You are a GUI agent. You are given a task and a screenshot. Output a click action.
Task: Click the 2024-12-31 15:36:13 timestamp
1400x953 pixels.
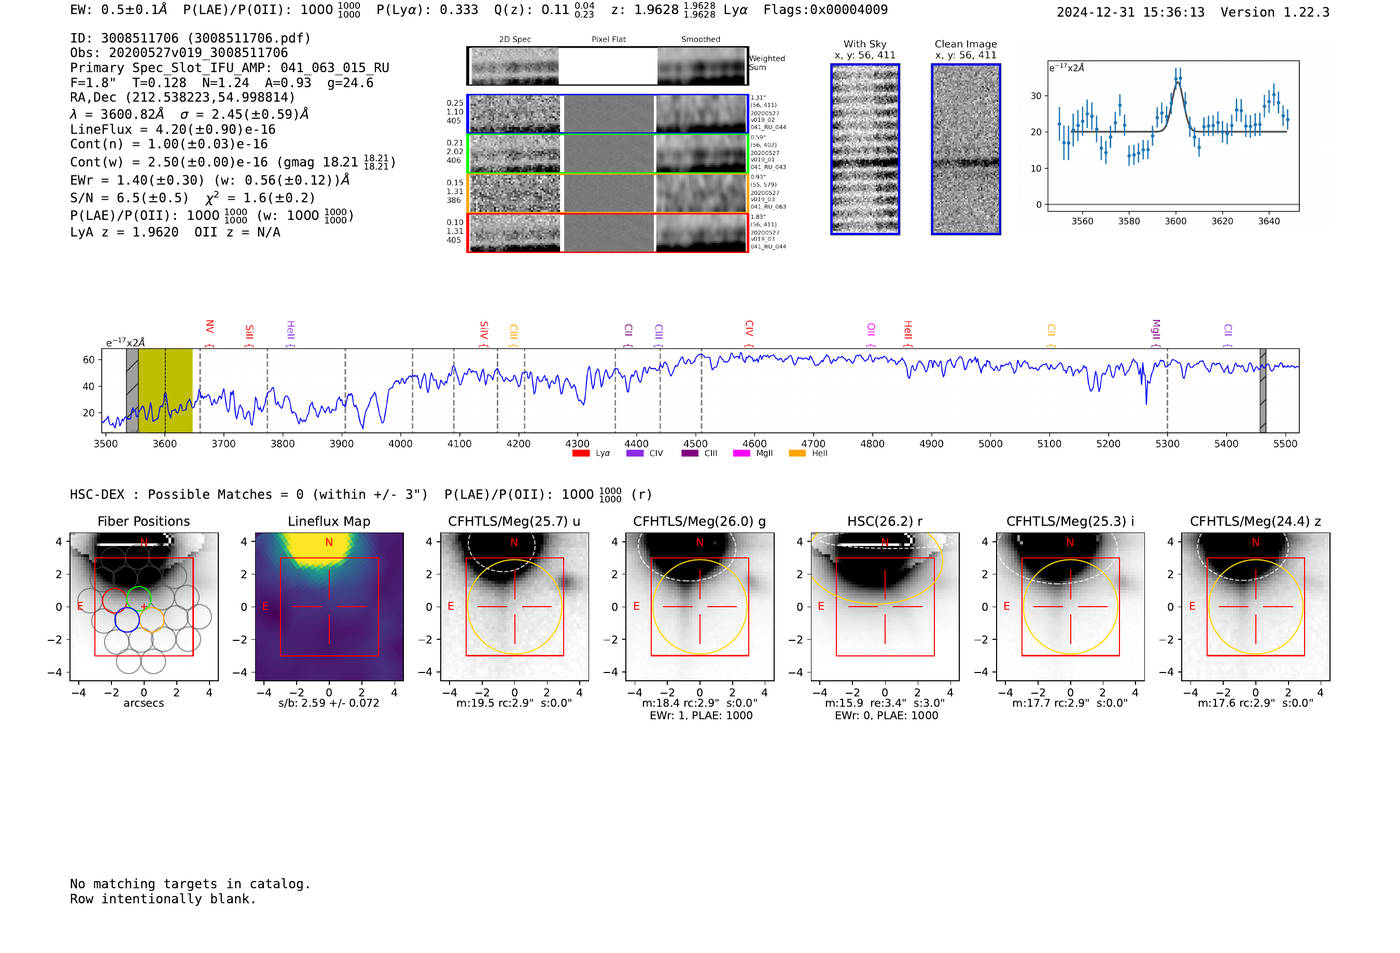(1130, 12)
